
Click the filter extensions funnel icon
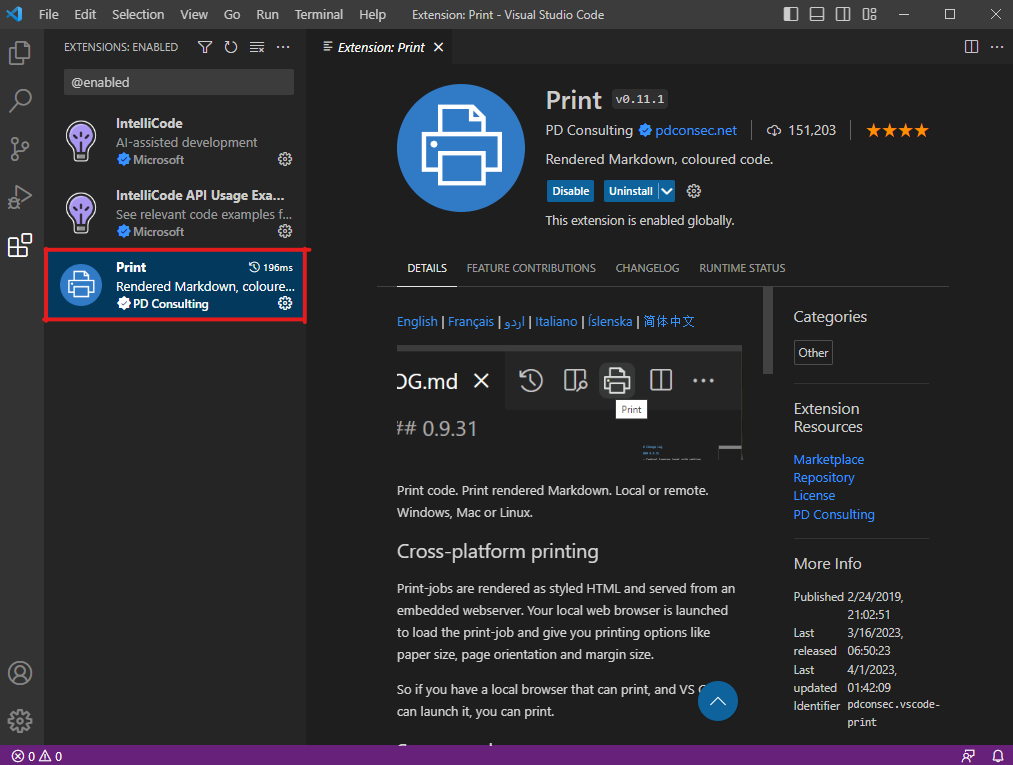pos(205,47)
